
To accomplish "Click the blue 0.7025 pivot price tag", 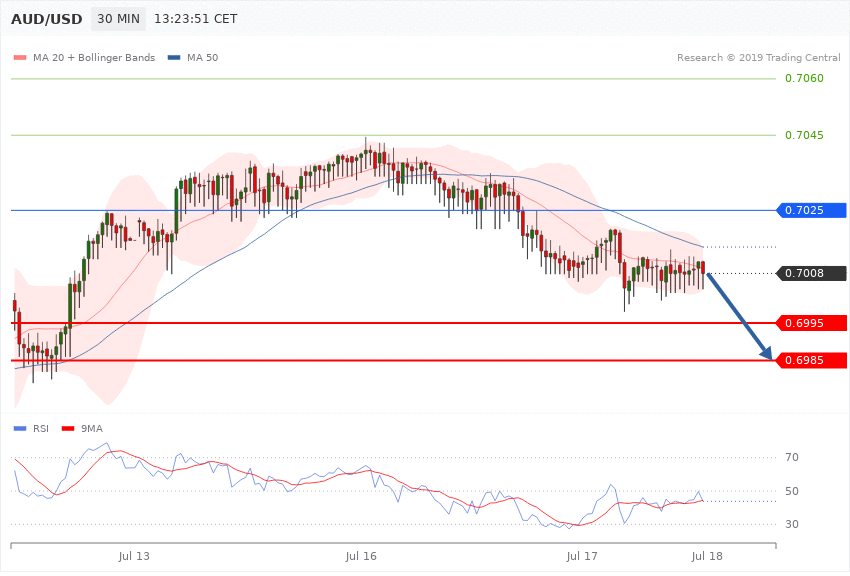I will tap(812, 210).
